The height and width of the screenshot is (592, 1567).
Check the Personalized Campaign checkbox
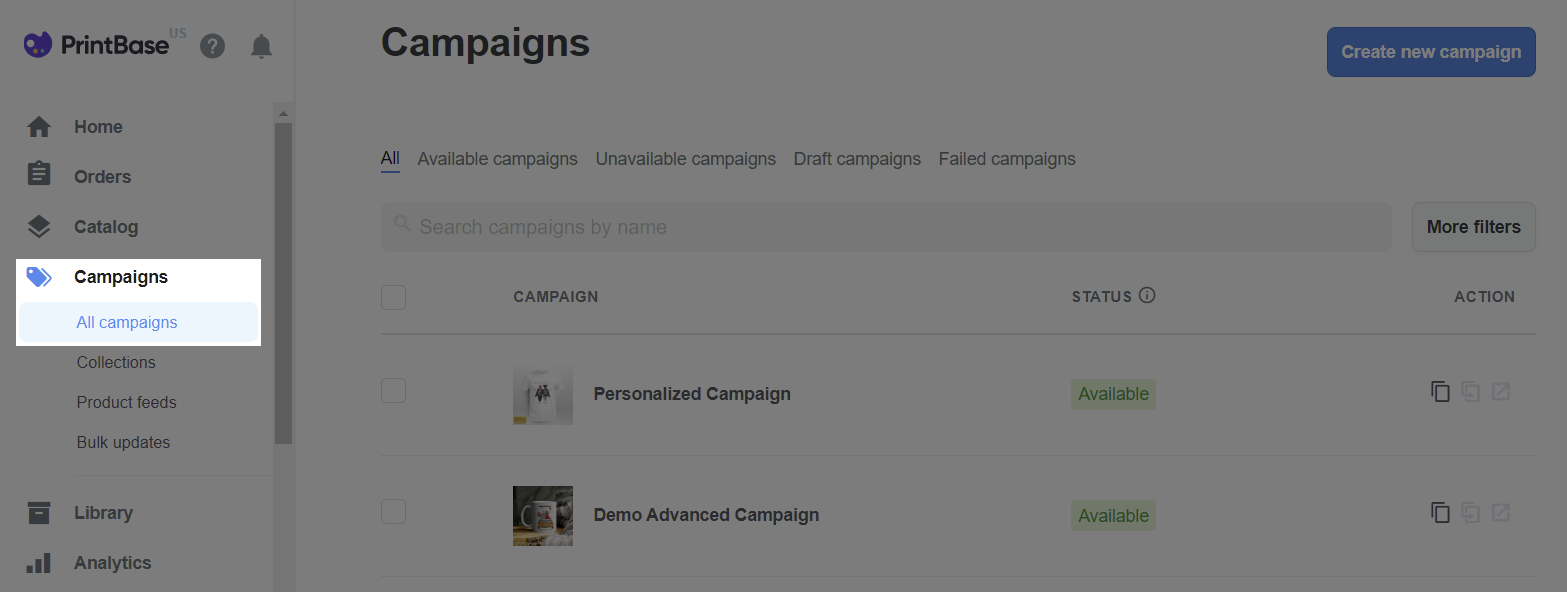pos(393,391)
